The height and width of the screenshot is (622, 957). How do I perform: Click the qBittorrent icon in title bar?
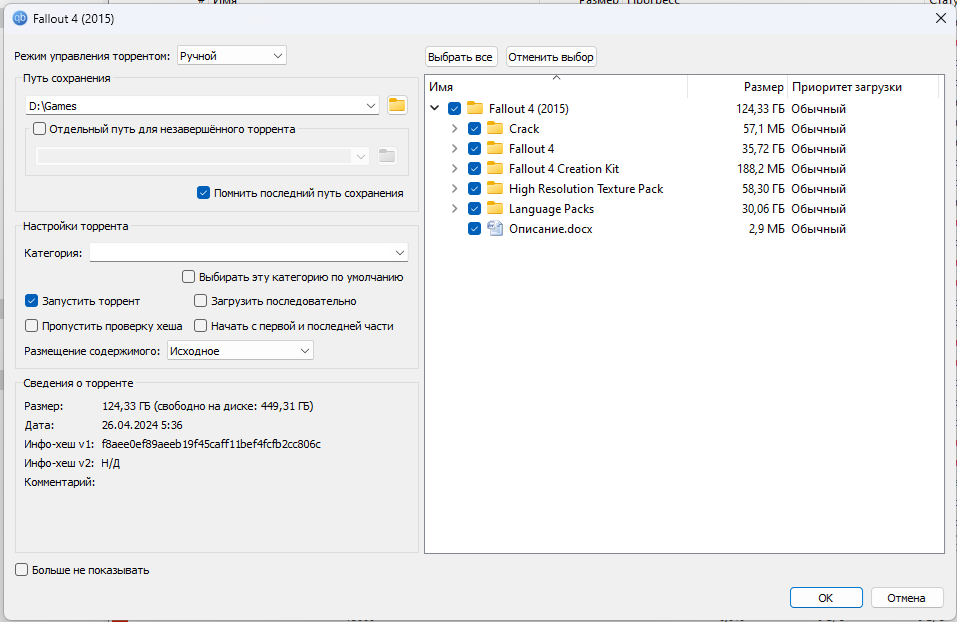coord(19,18)
